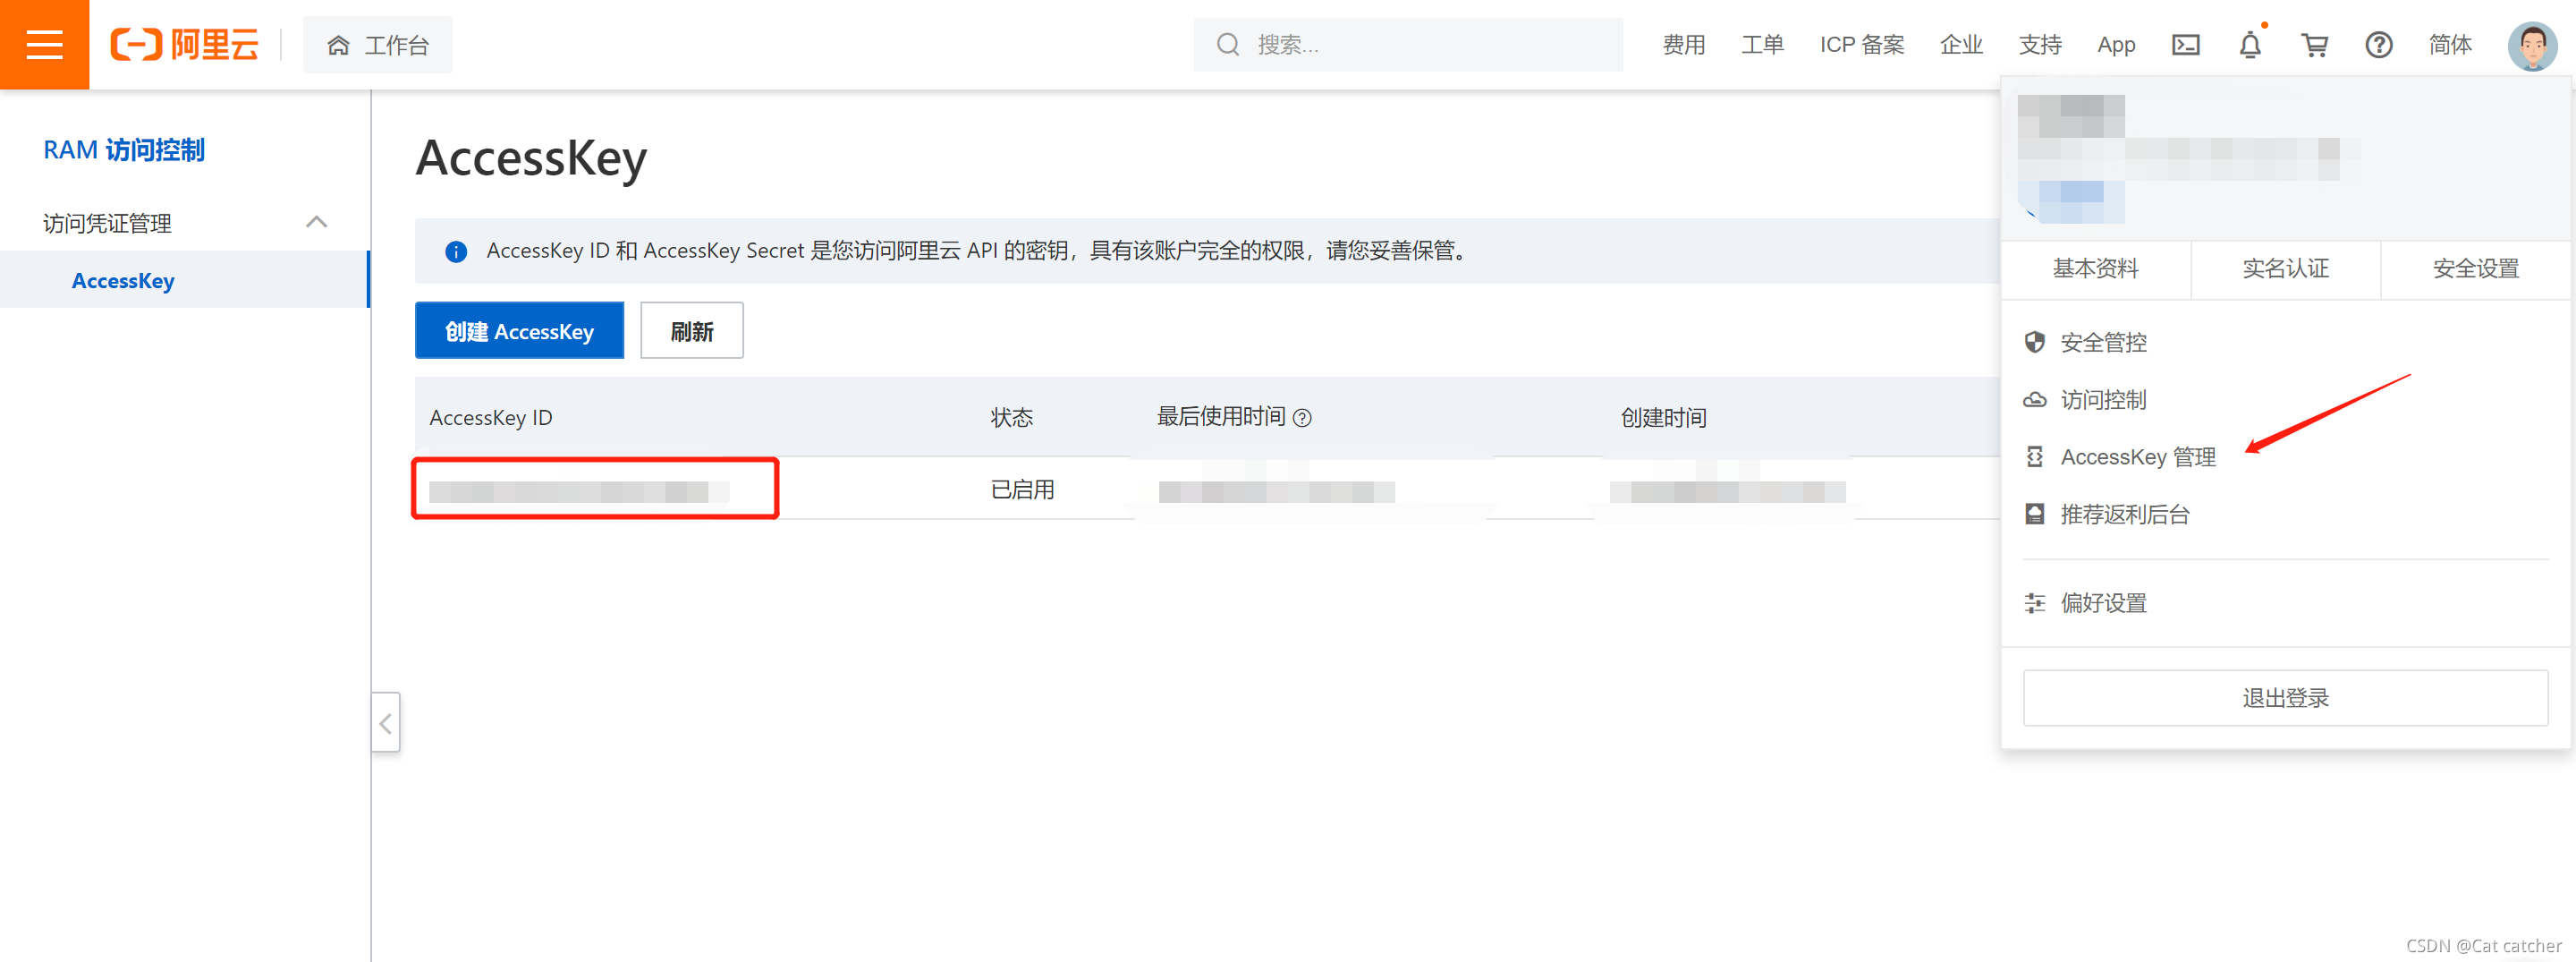Click the 刷新 refresh button
2576x962 pixels.
(692, 331)
